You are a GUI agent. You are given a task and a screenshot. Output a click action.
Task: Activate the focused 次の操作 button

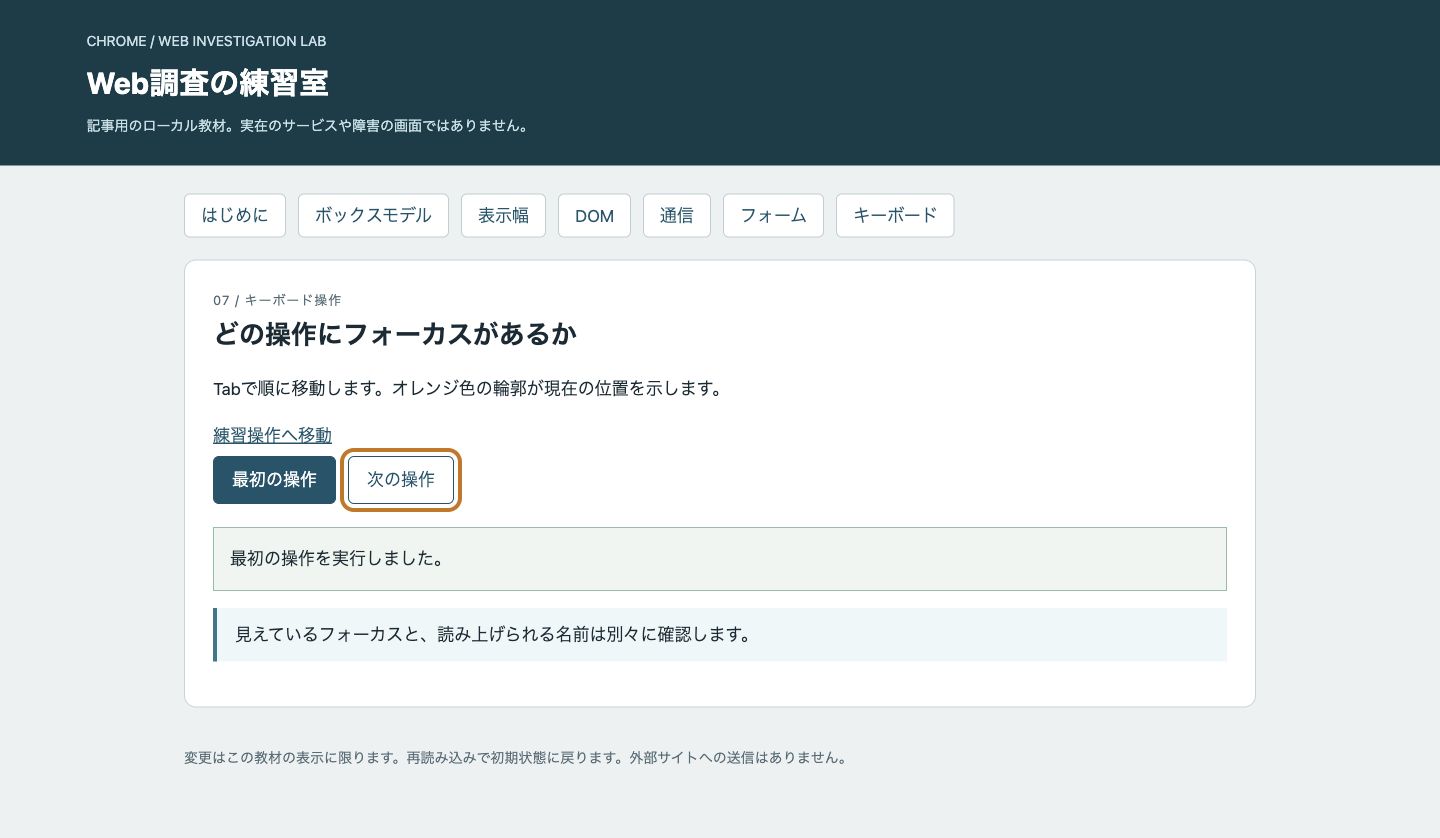pos(401,480)
